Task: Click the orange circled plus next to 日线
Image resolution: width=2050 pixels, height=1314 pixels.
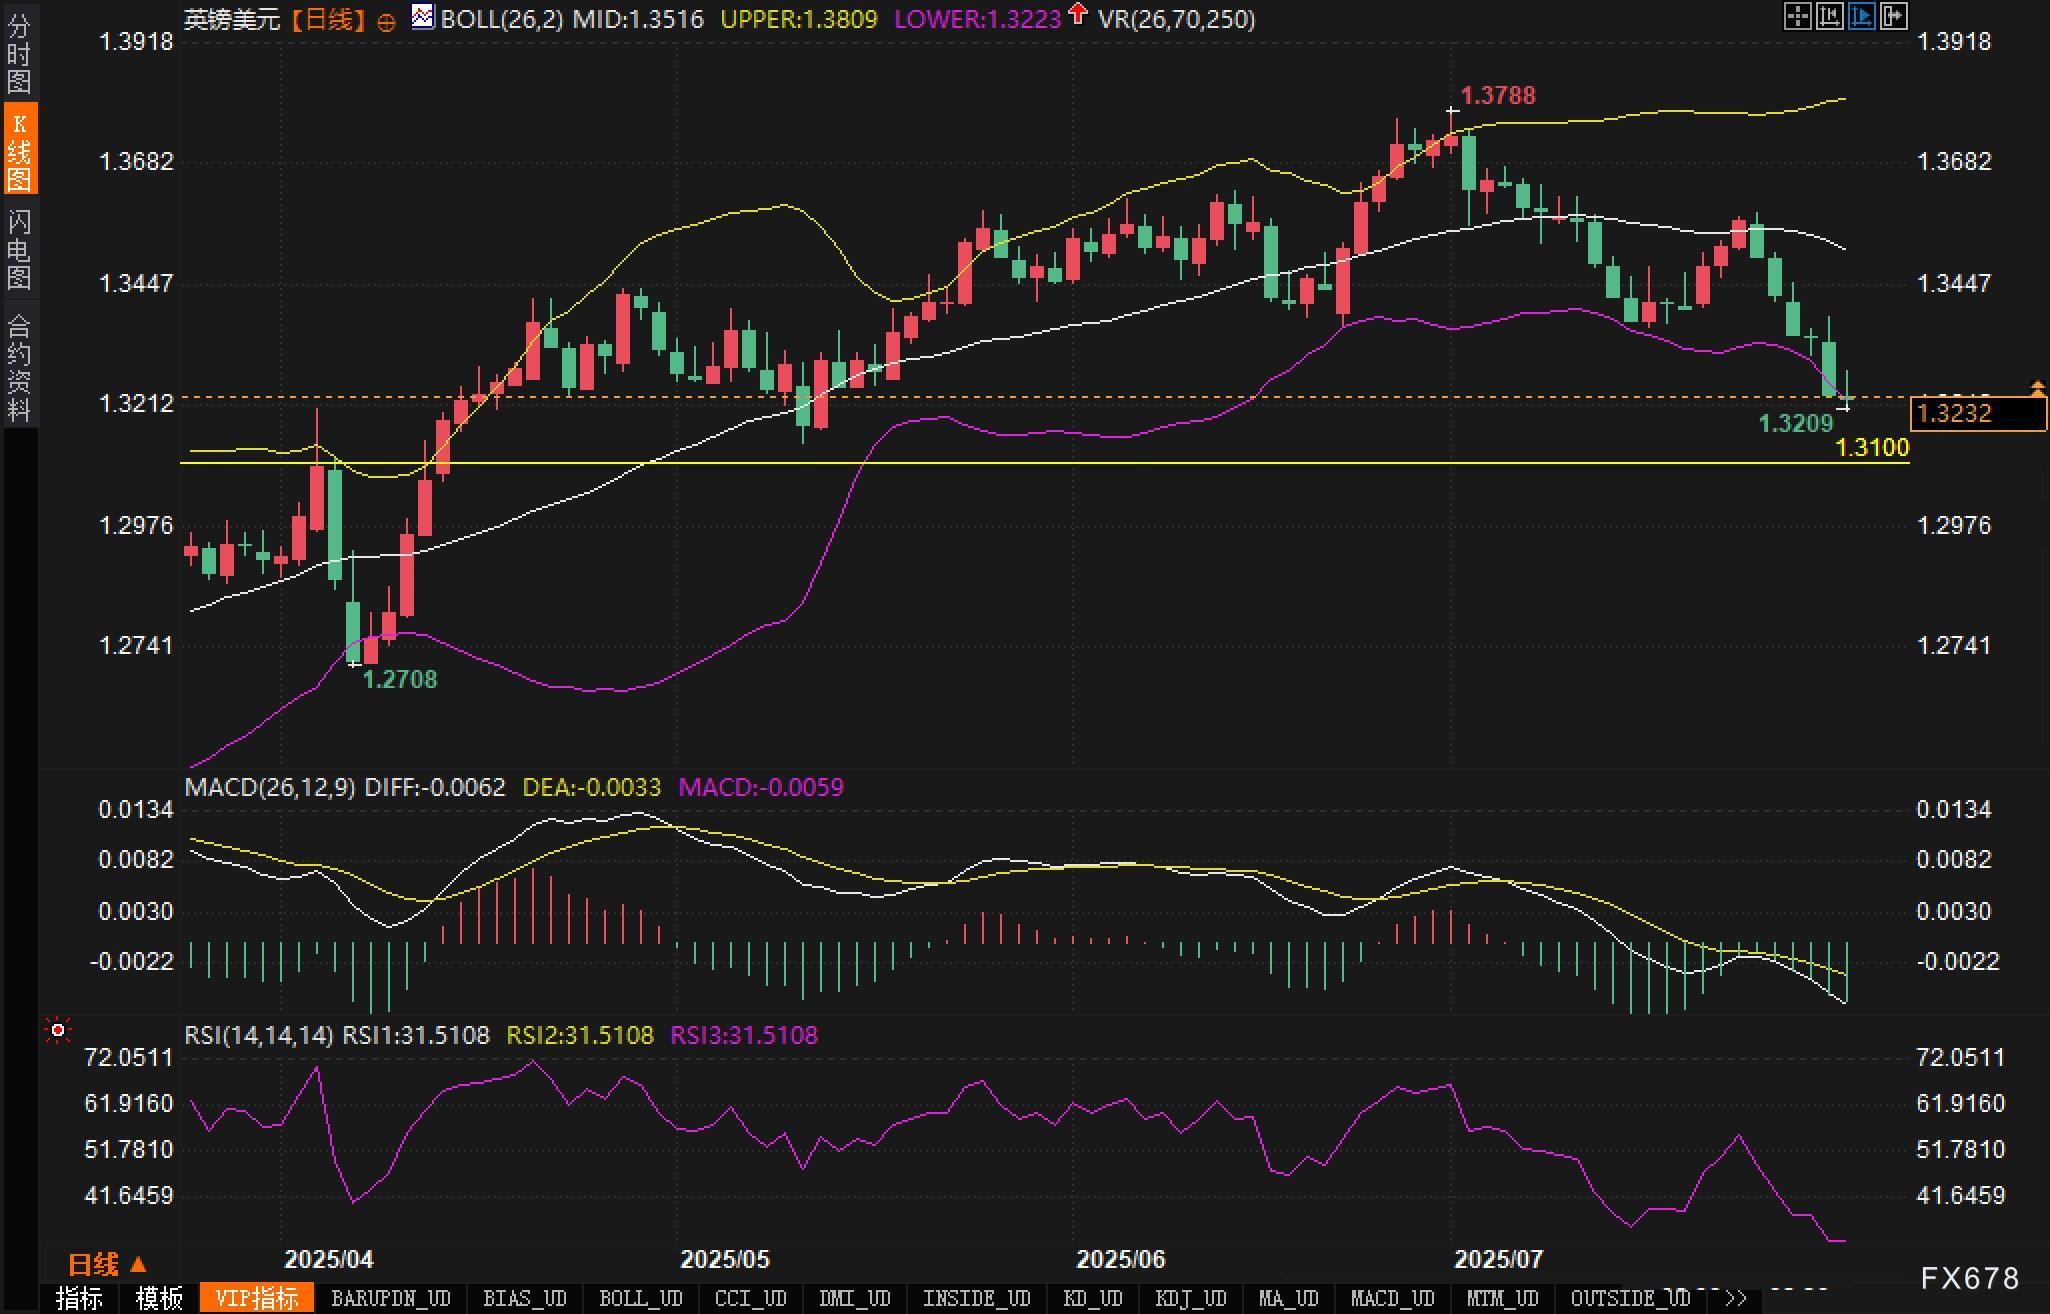Action: click(386, 22)
